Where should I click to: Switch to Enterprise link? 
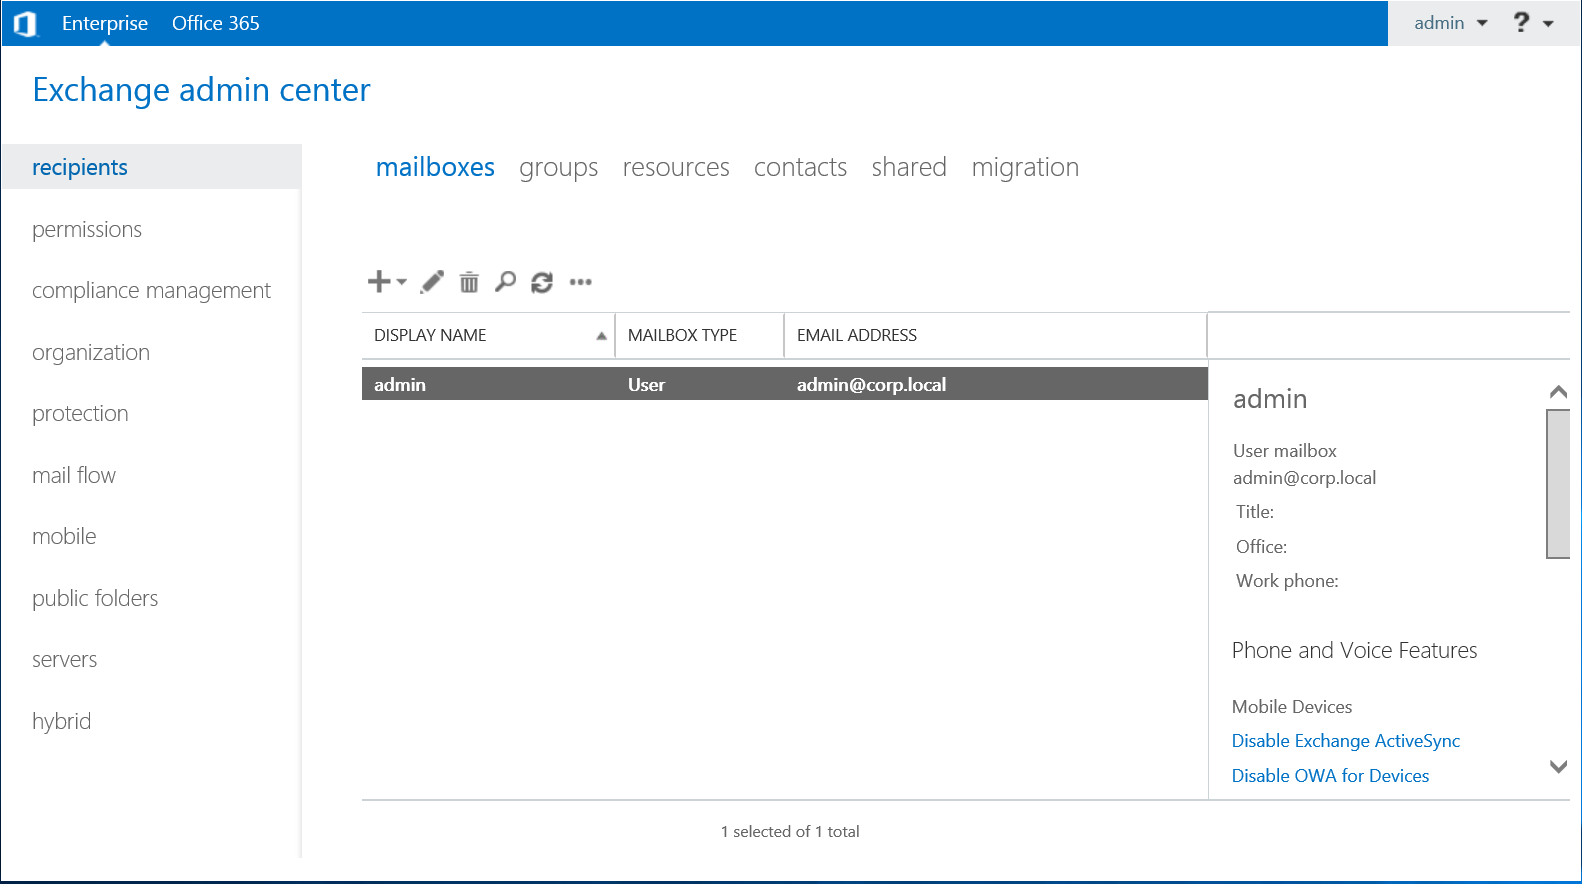click(105, 23)
